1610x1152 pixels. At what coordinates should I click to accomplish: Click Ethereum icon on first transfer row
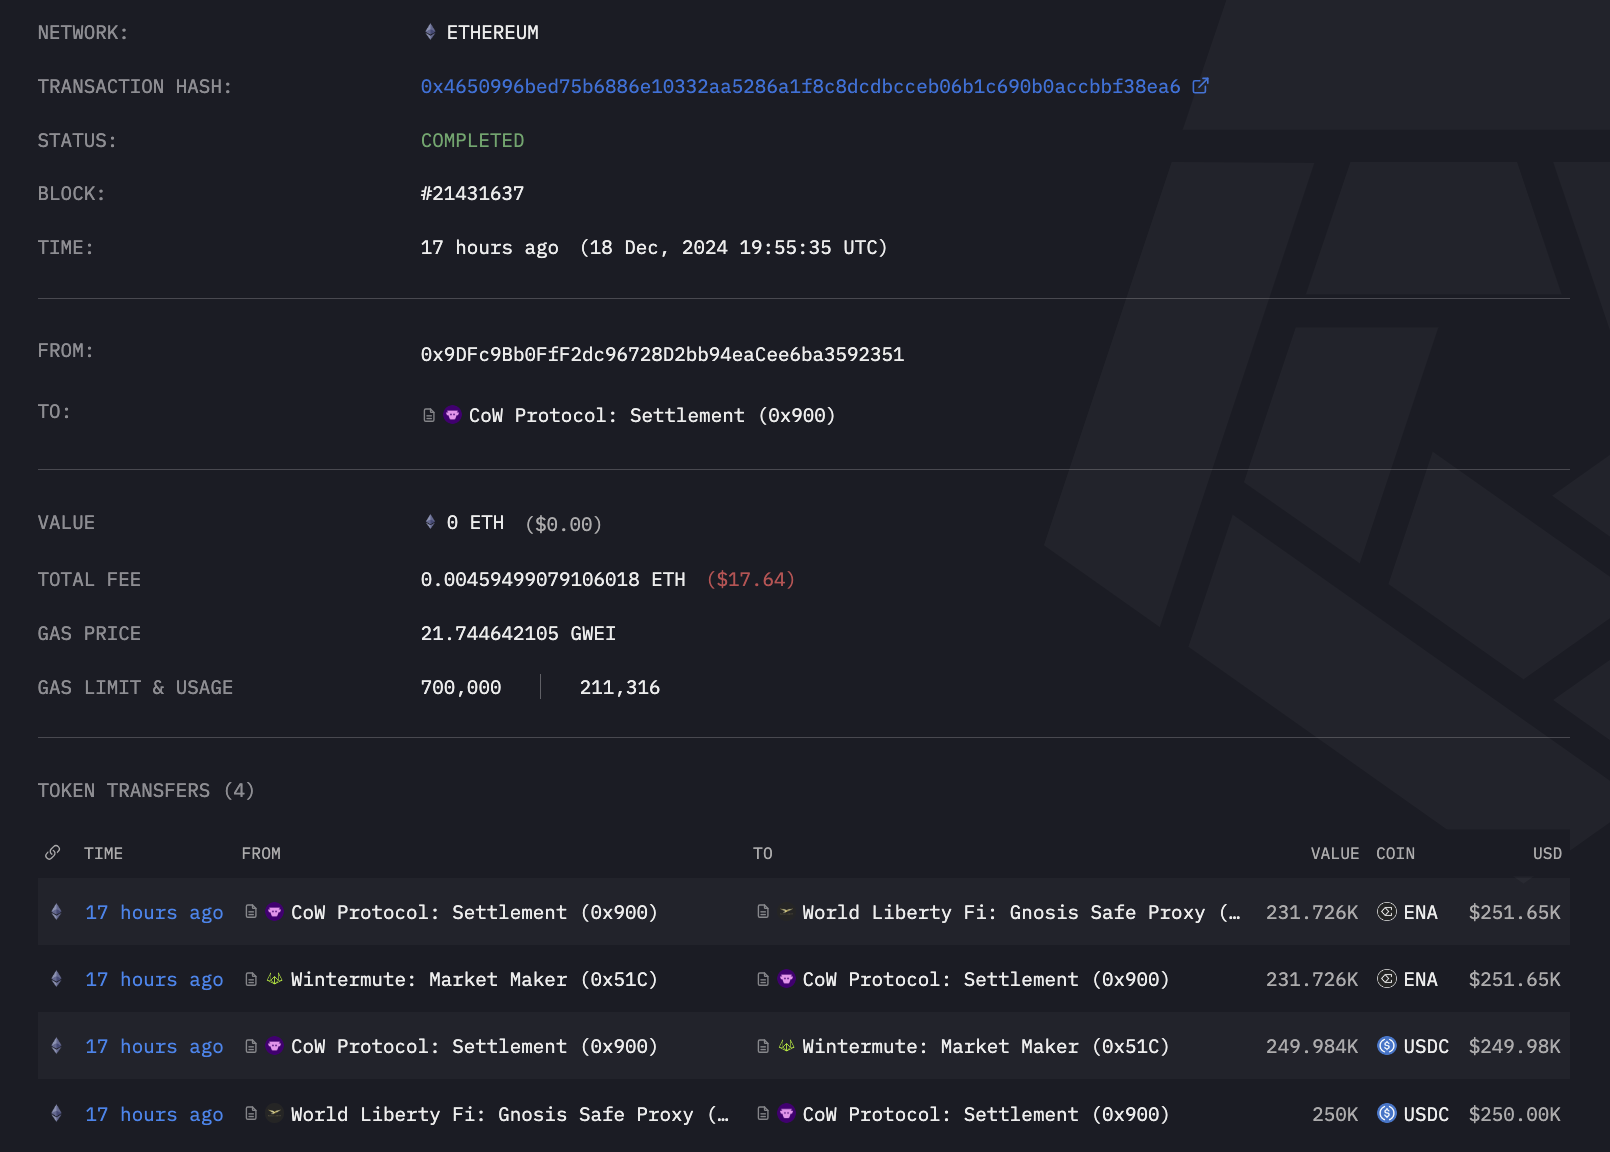click(x=56, y=912)
